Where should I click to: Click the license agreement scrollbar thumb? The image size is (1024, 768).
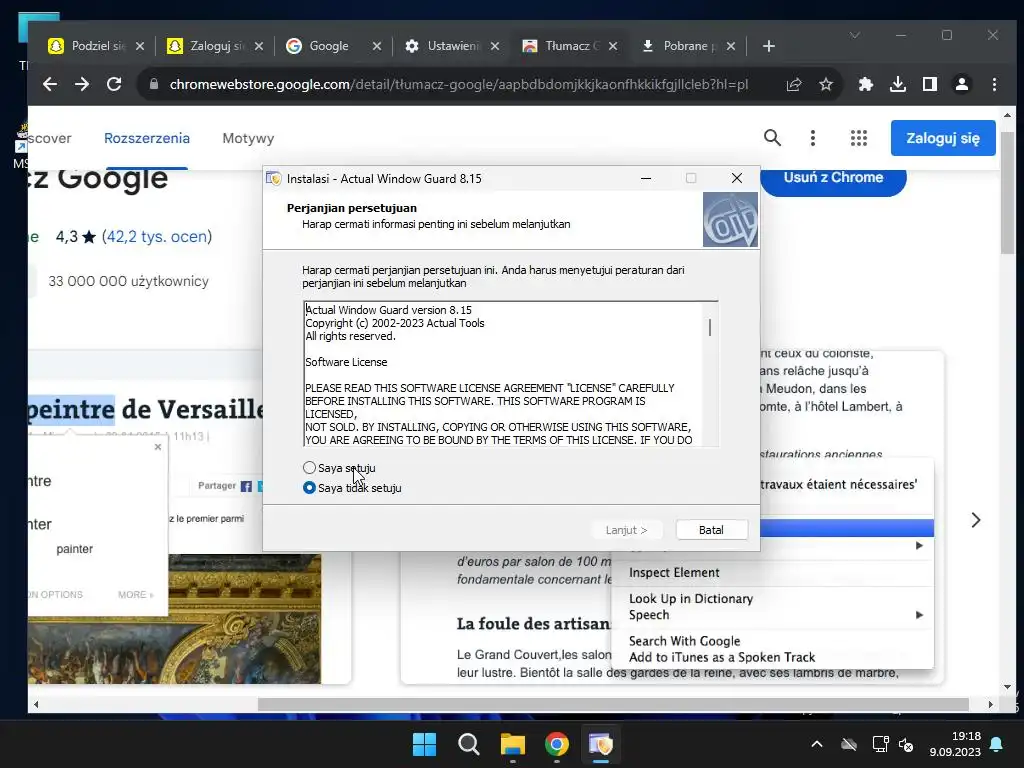click(x=710, y=327)
